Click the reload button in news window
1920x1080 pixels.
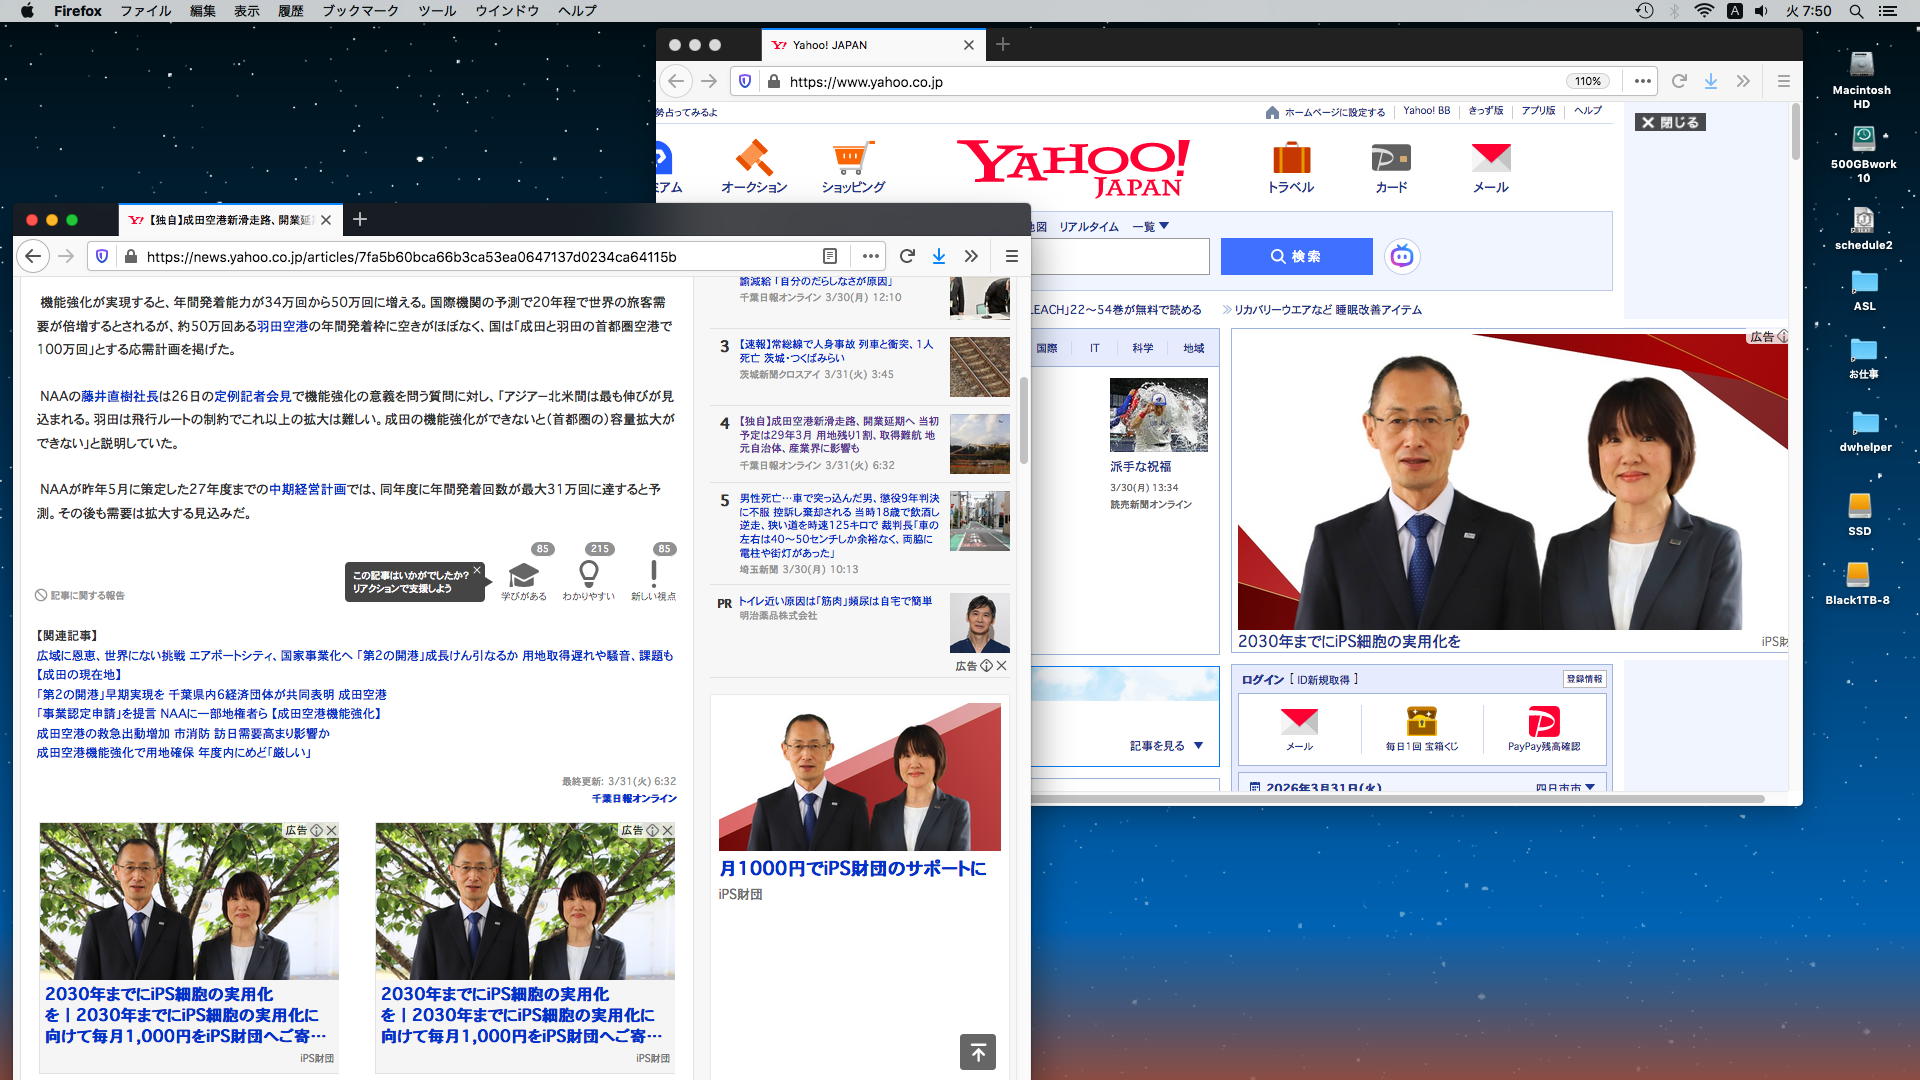pos(907,256)
